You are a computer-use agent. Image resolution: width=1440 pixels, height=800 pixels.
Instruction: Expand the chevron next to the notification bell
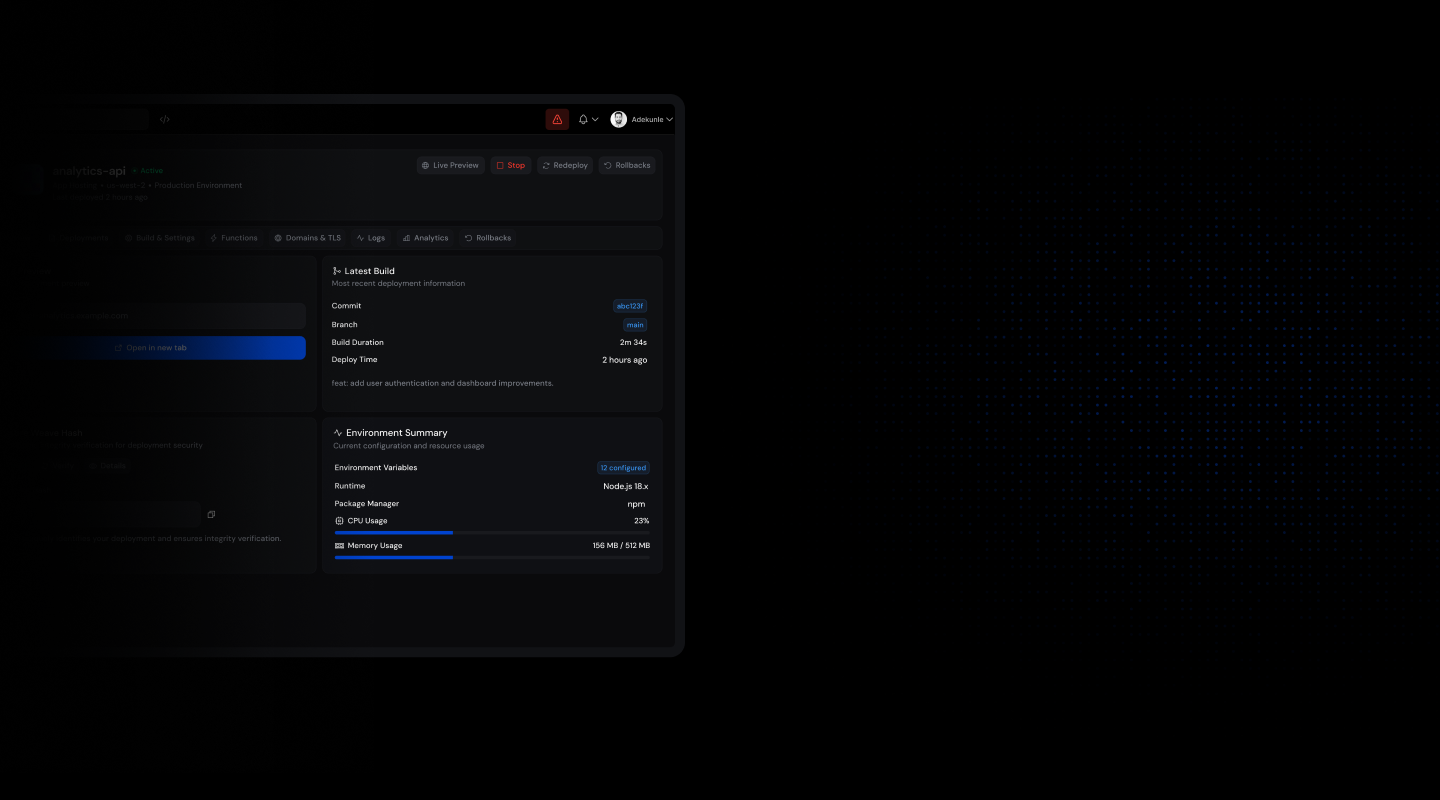pos(594,119)
